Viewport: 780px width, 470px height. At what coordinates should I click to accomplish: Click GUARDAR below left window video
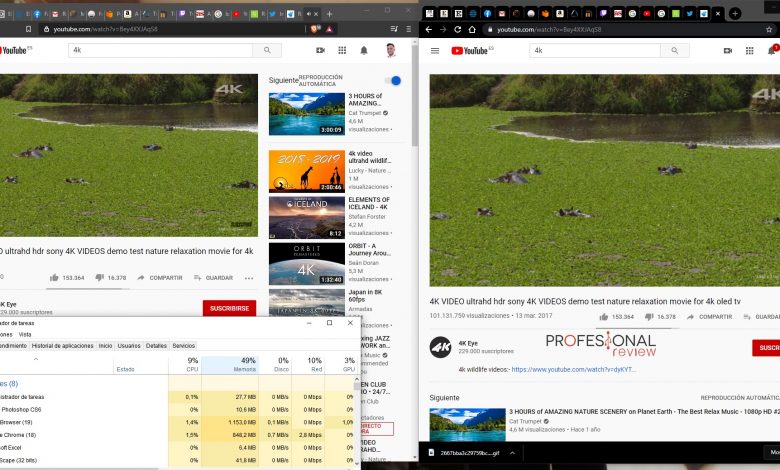coord(213,278)
